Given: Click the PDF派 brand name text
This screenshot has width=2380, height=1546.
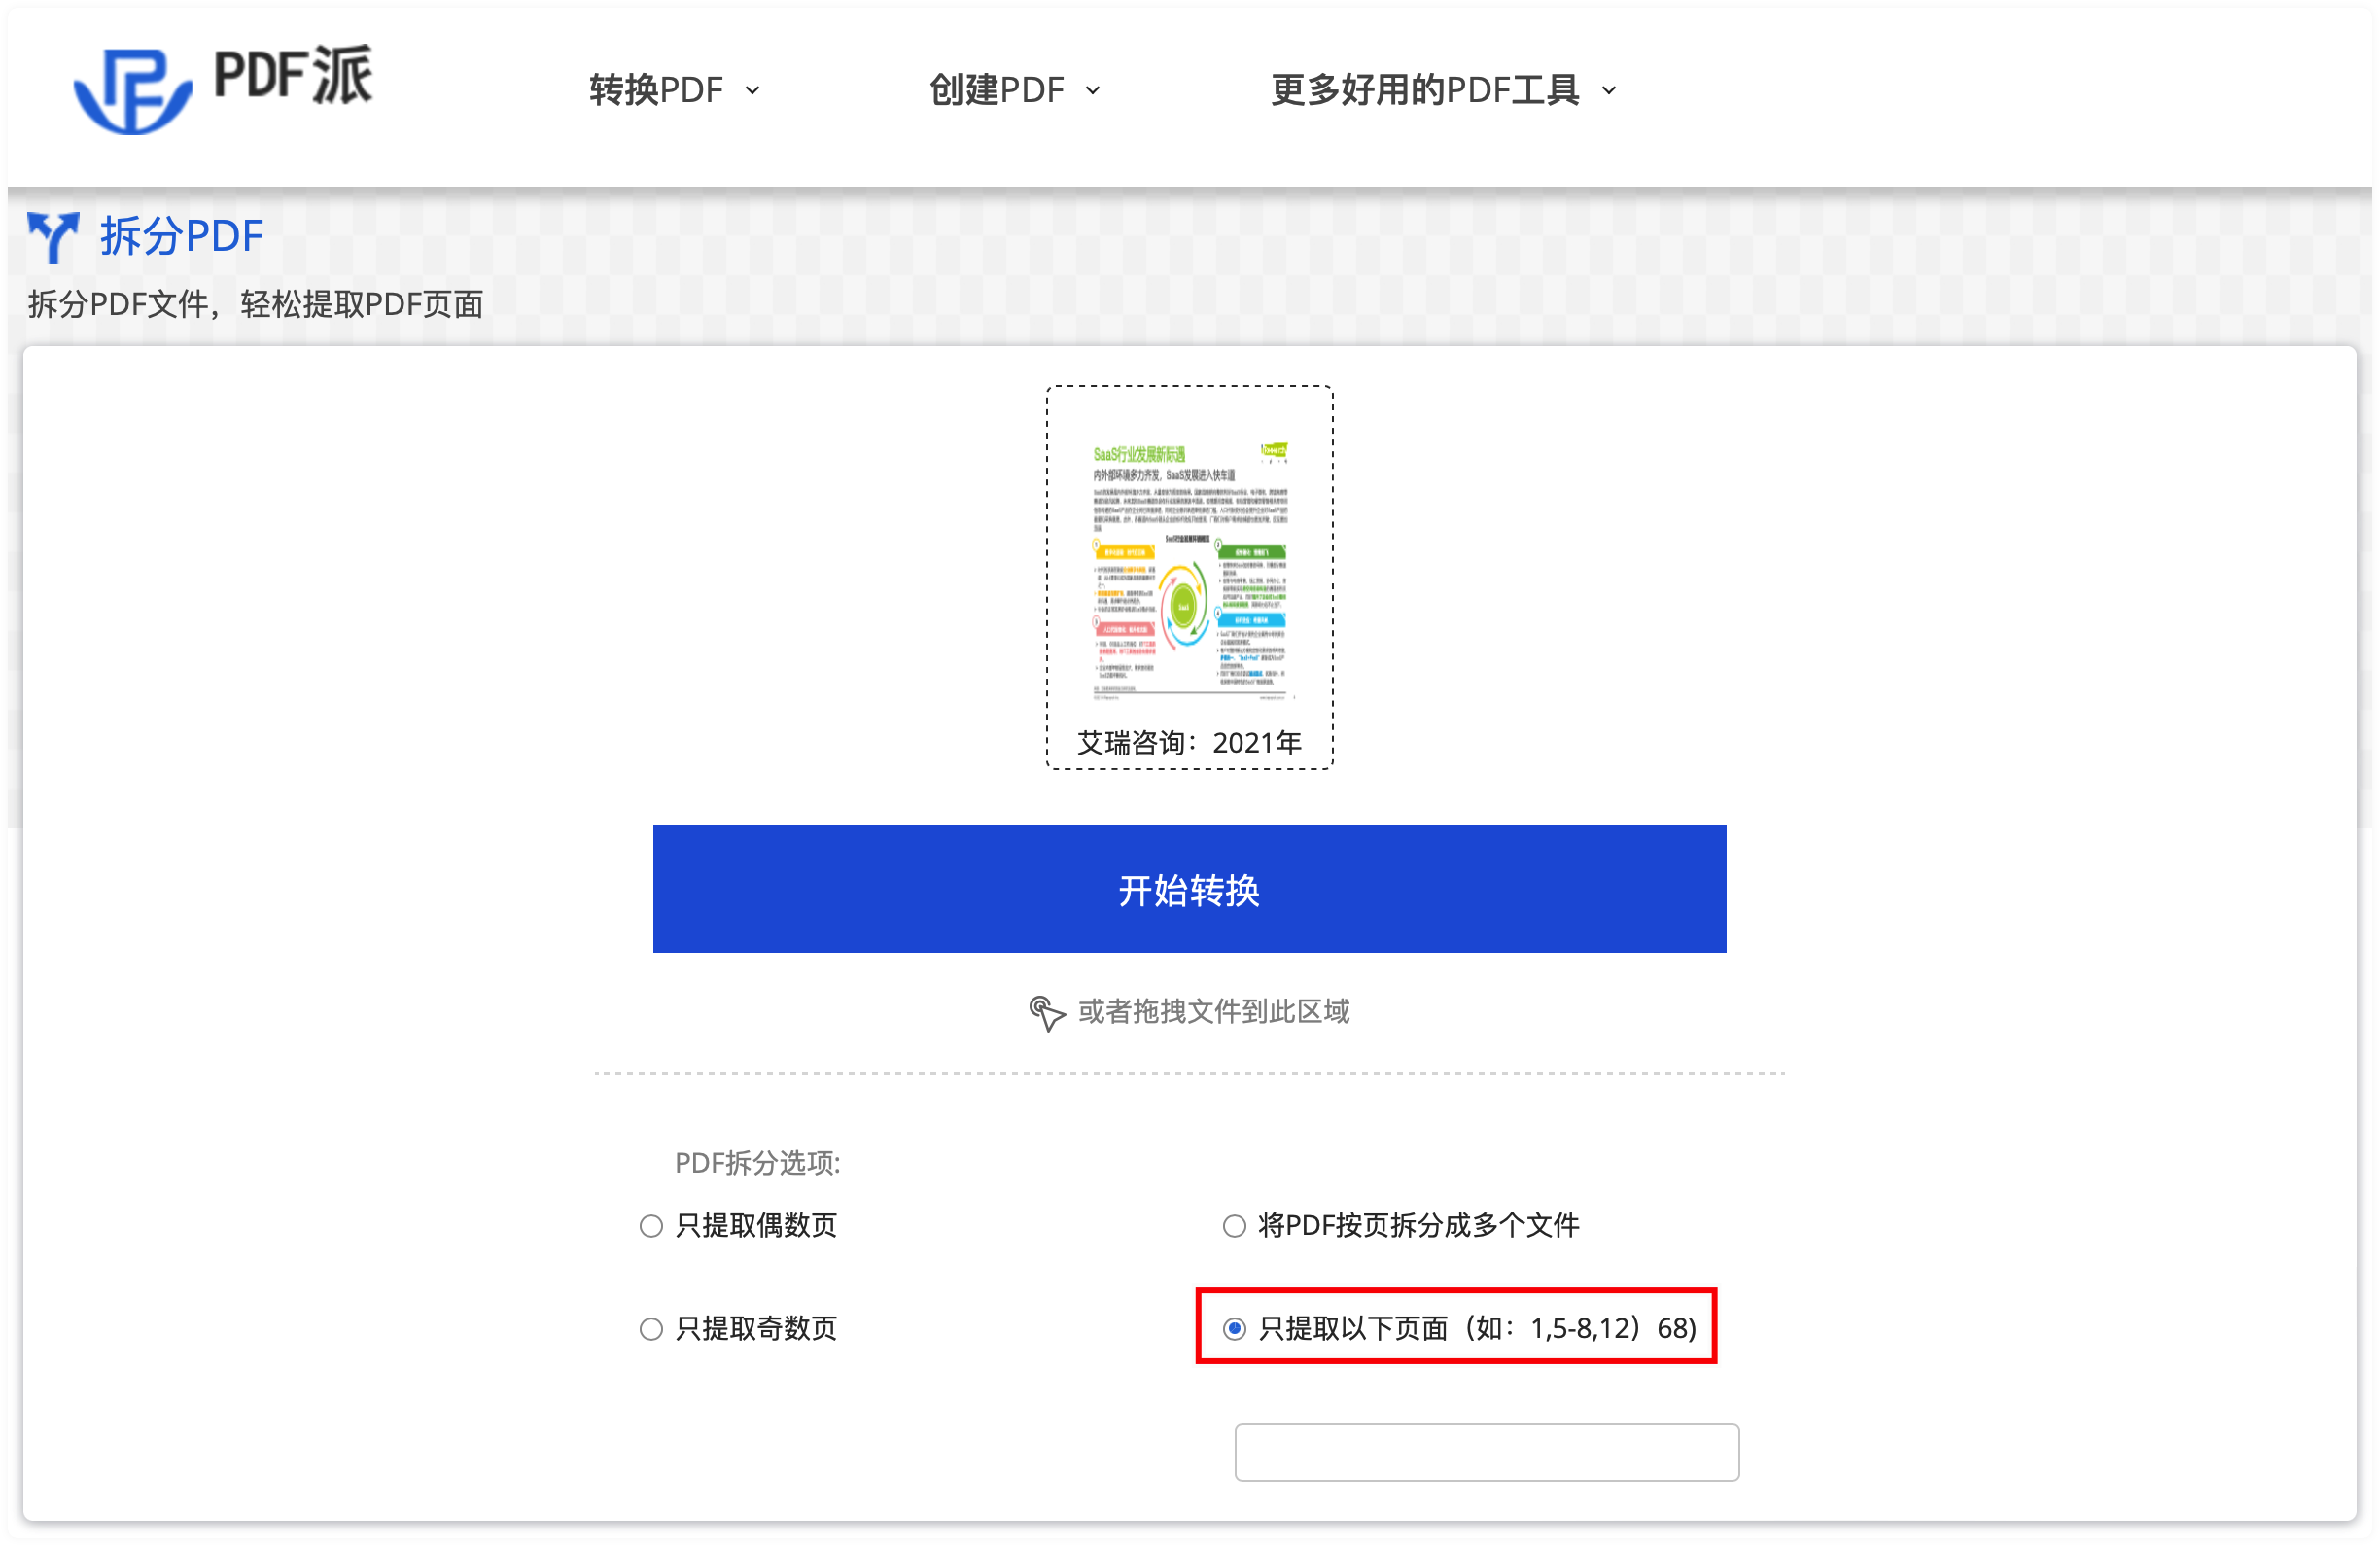Looking at the screenshot, I should [293, 76].
